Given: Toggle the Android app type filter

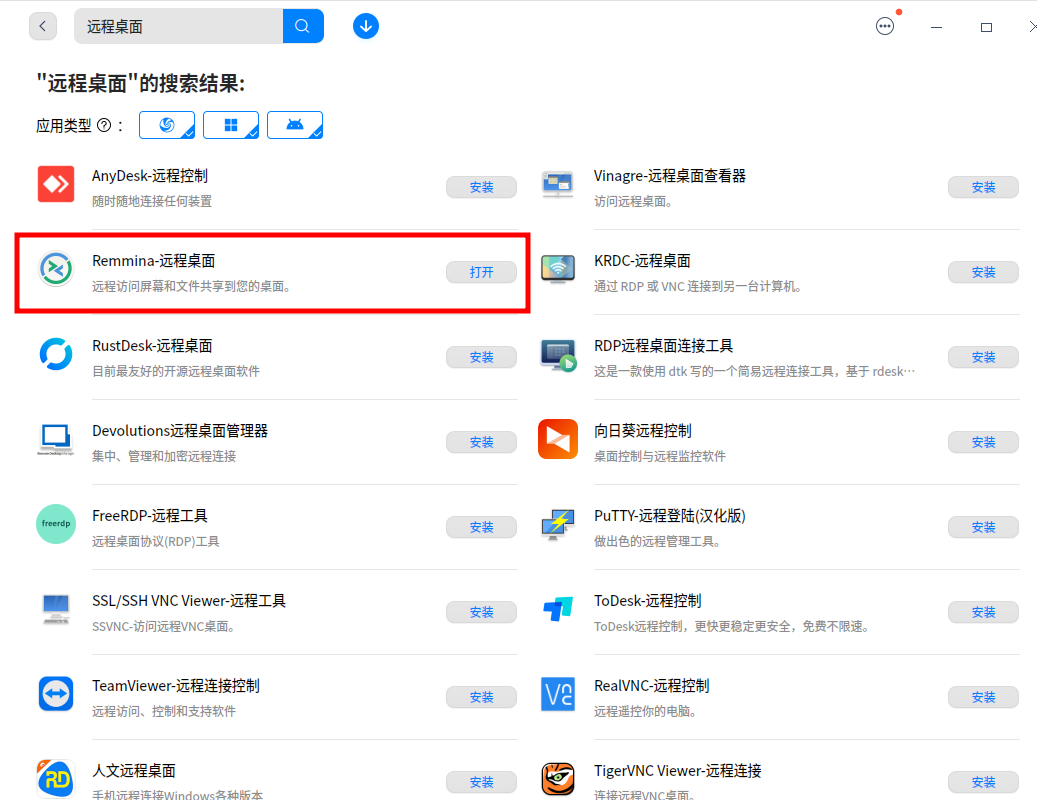Looking at the screenshot, I should [x=295, y=125].
